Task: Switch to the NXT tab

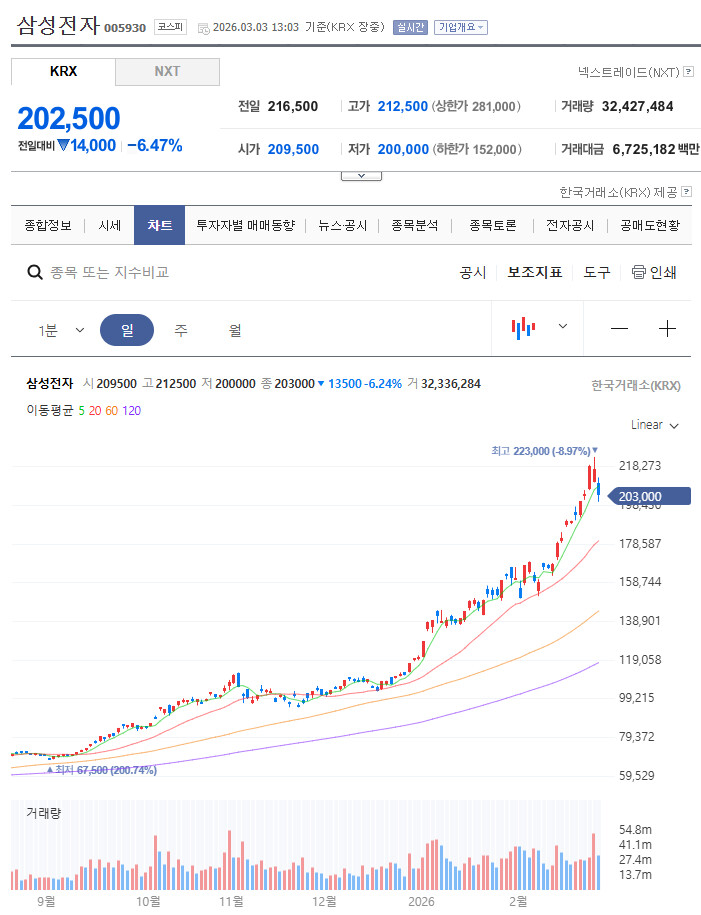Action: [x=167, y=71]
